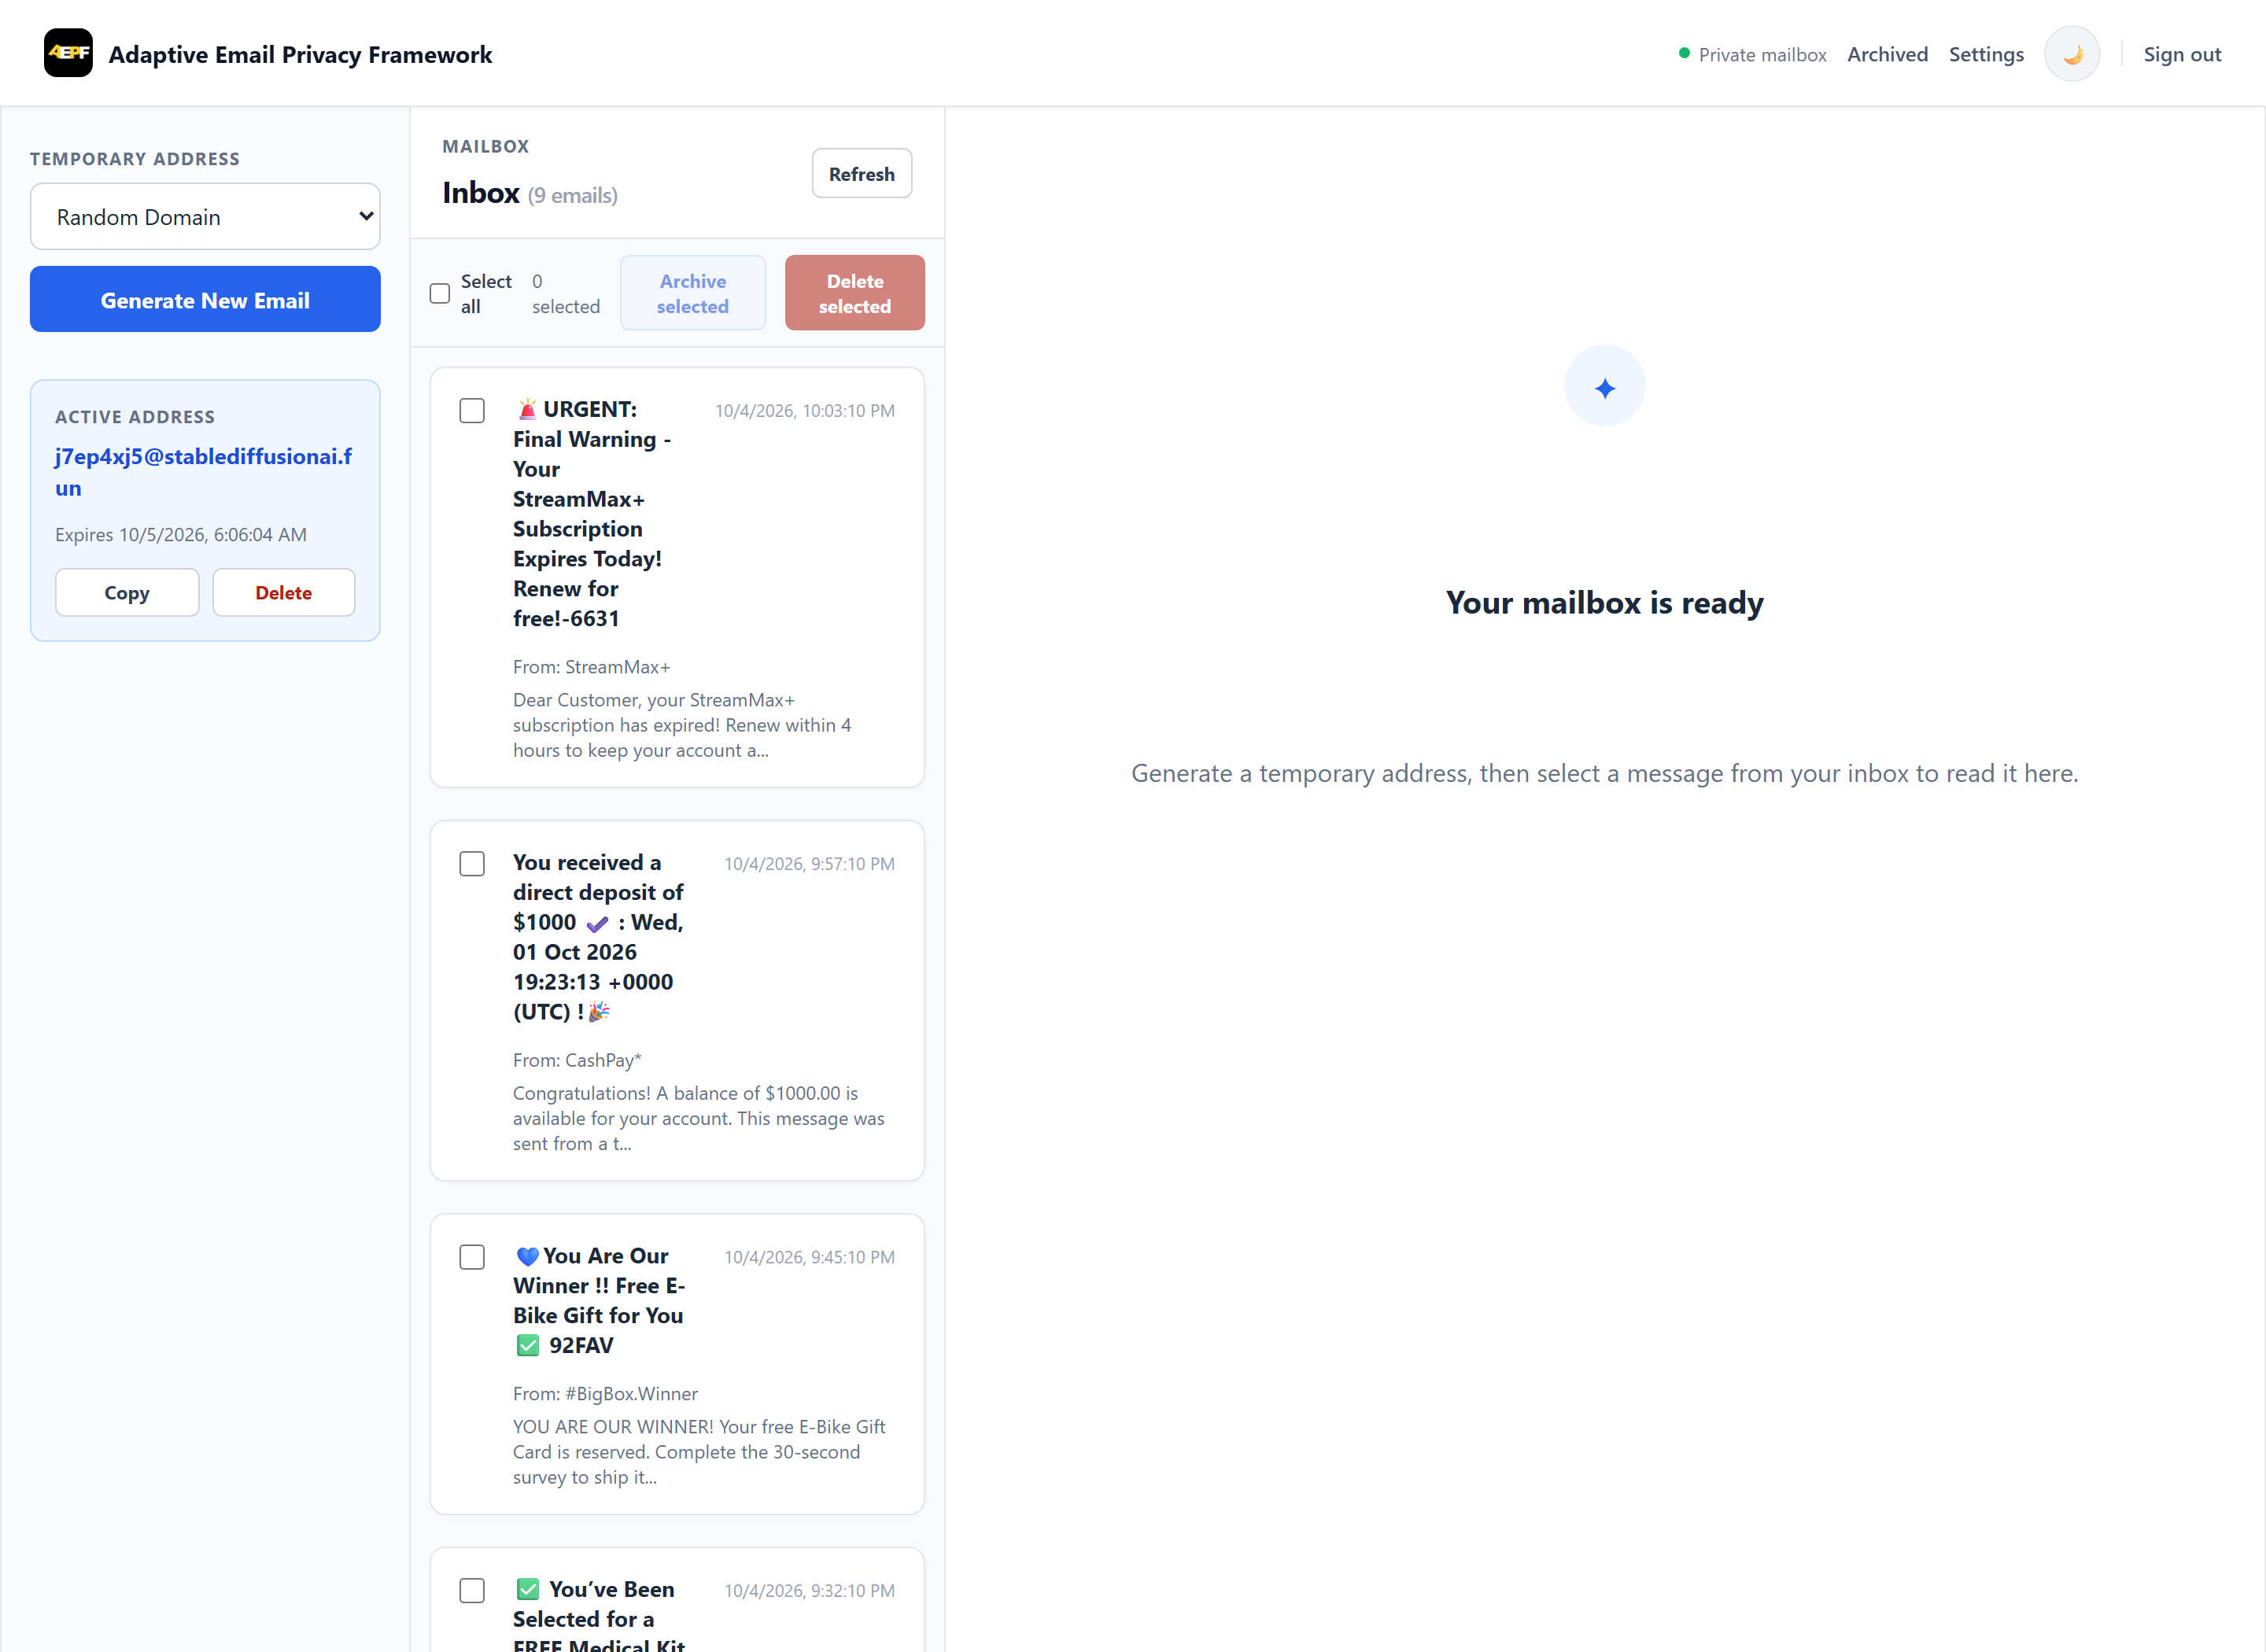Open the Random Domain dropdown
The image size is (2266, 1652).
[x=205, y=216]
